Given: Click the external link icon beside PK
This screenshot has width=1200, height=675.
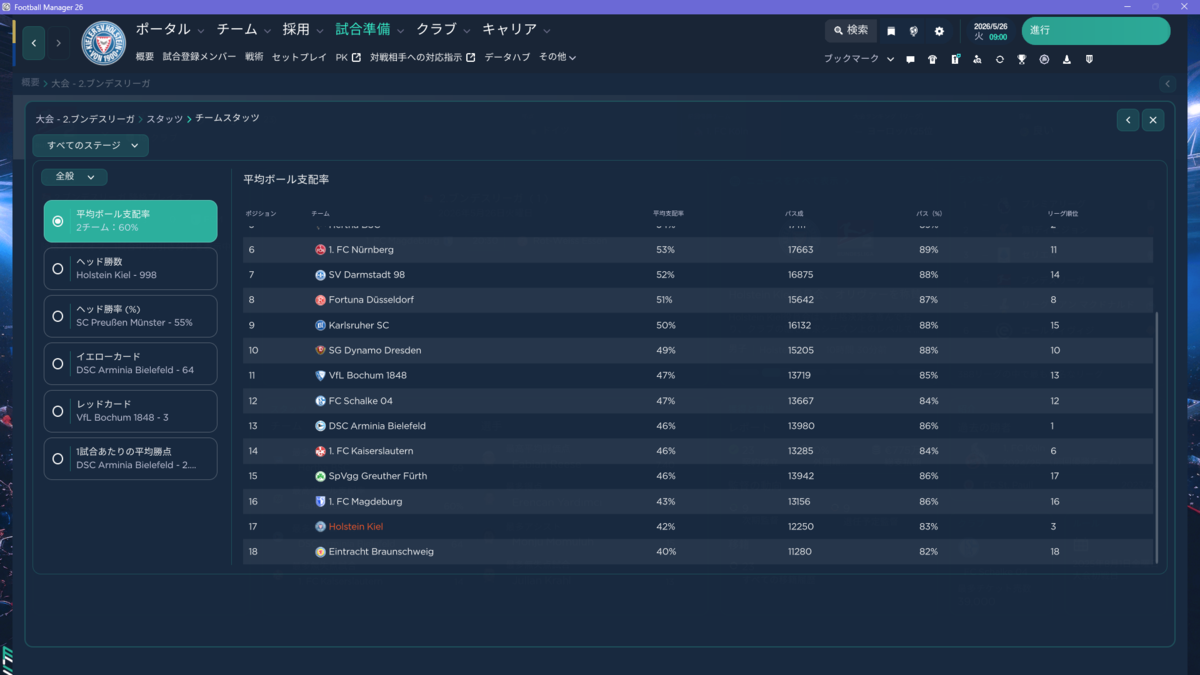Looking at the screenshot, I should coord(356,57).
